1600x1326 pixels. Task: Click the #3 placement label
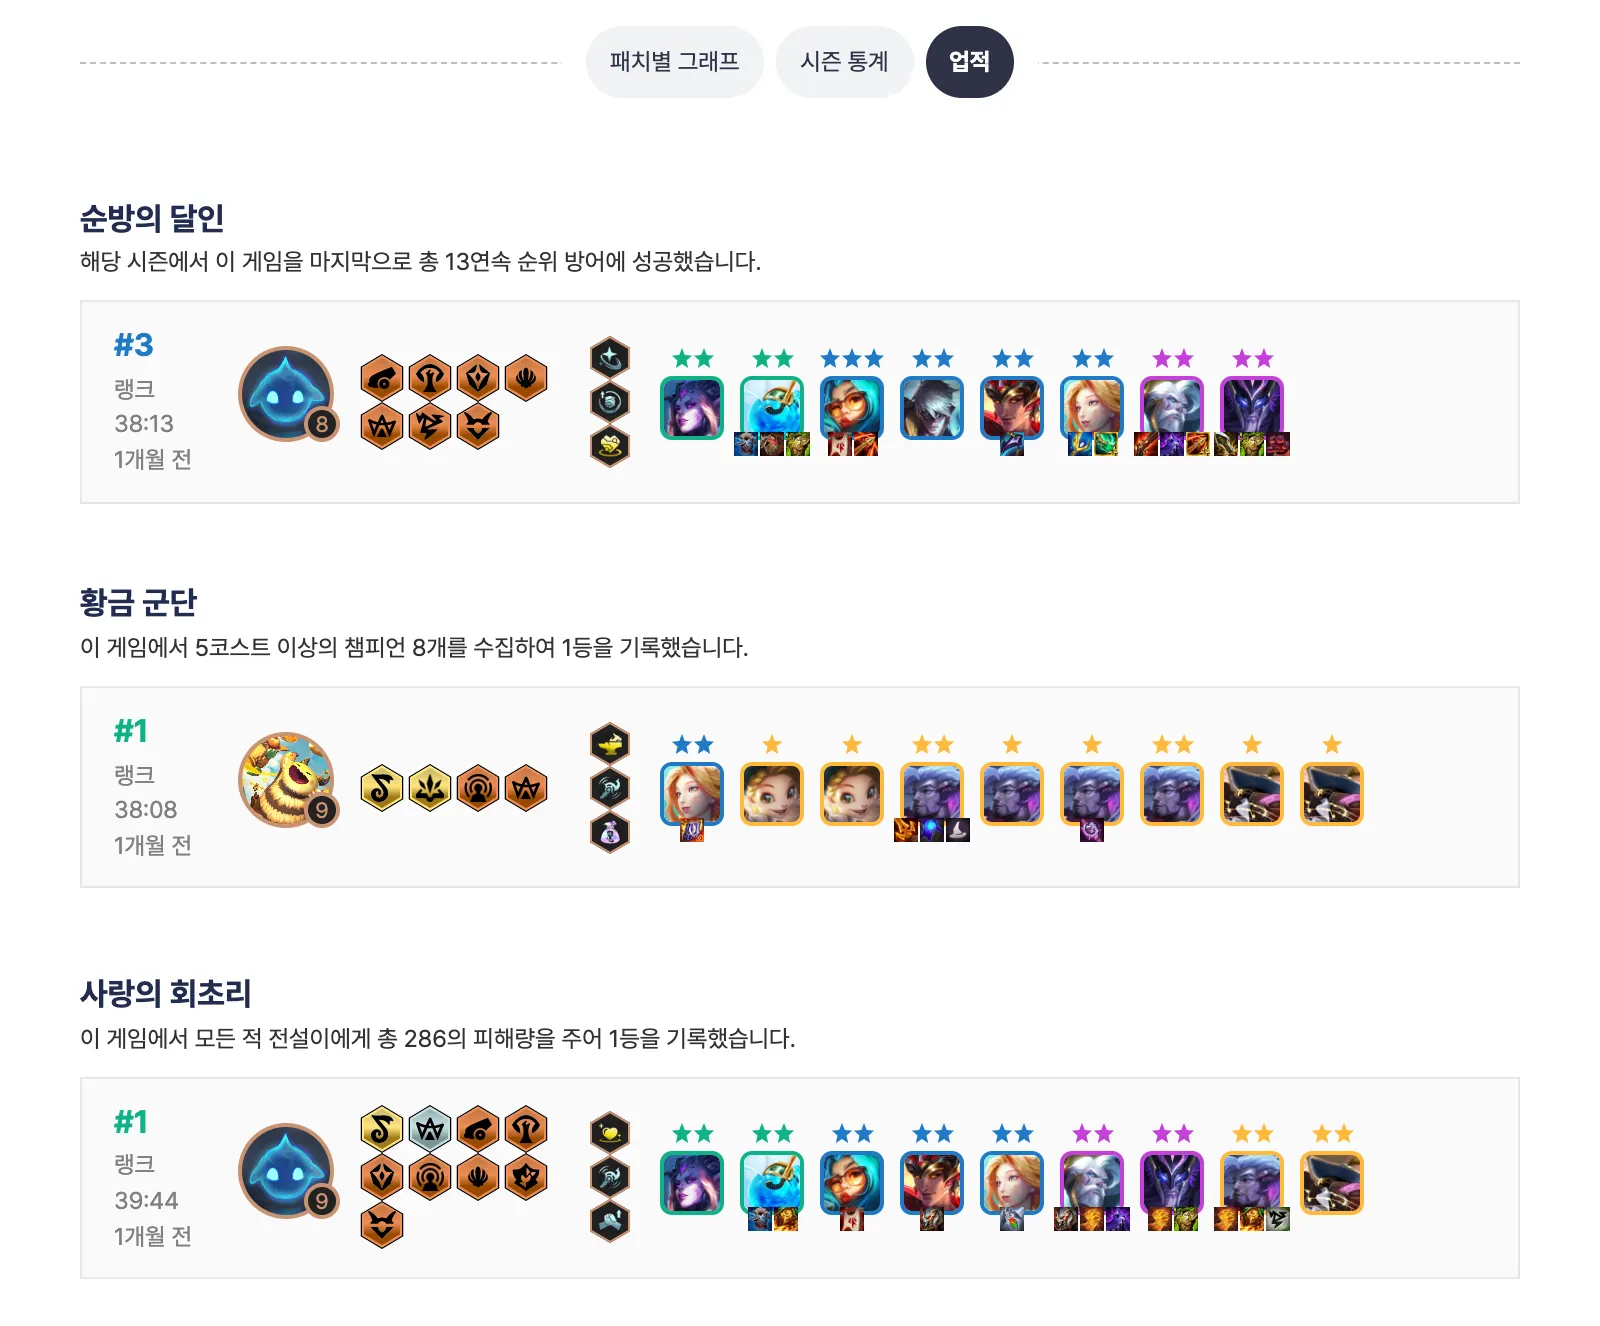133,345
